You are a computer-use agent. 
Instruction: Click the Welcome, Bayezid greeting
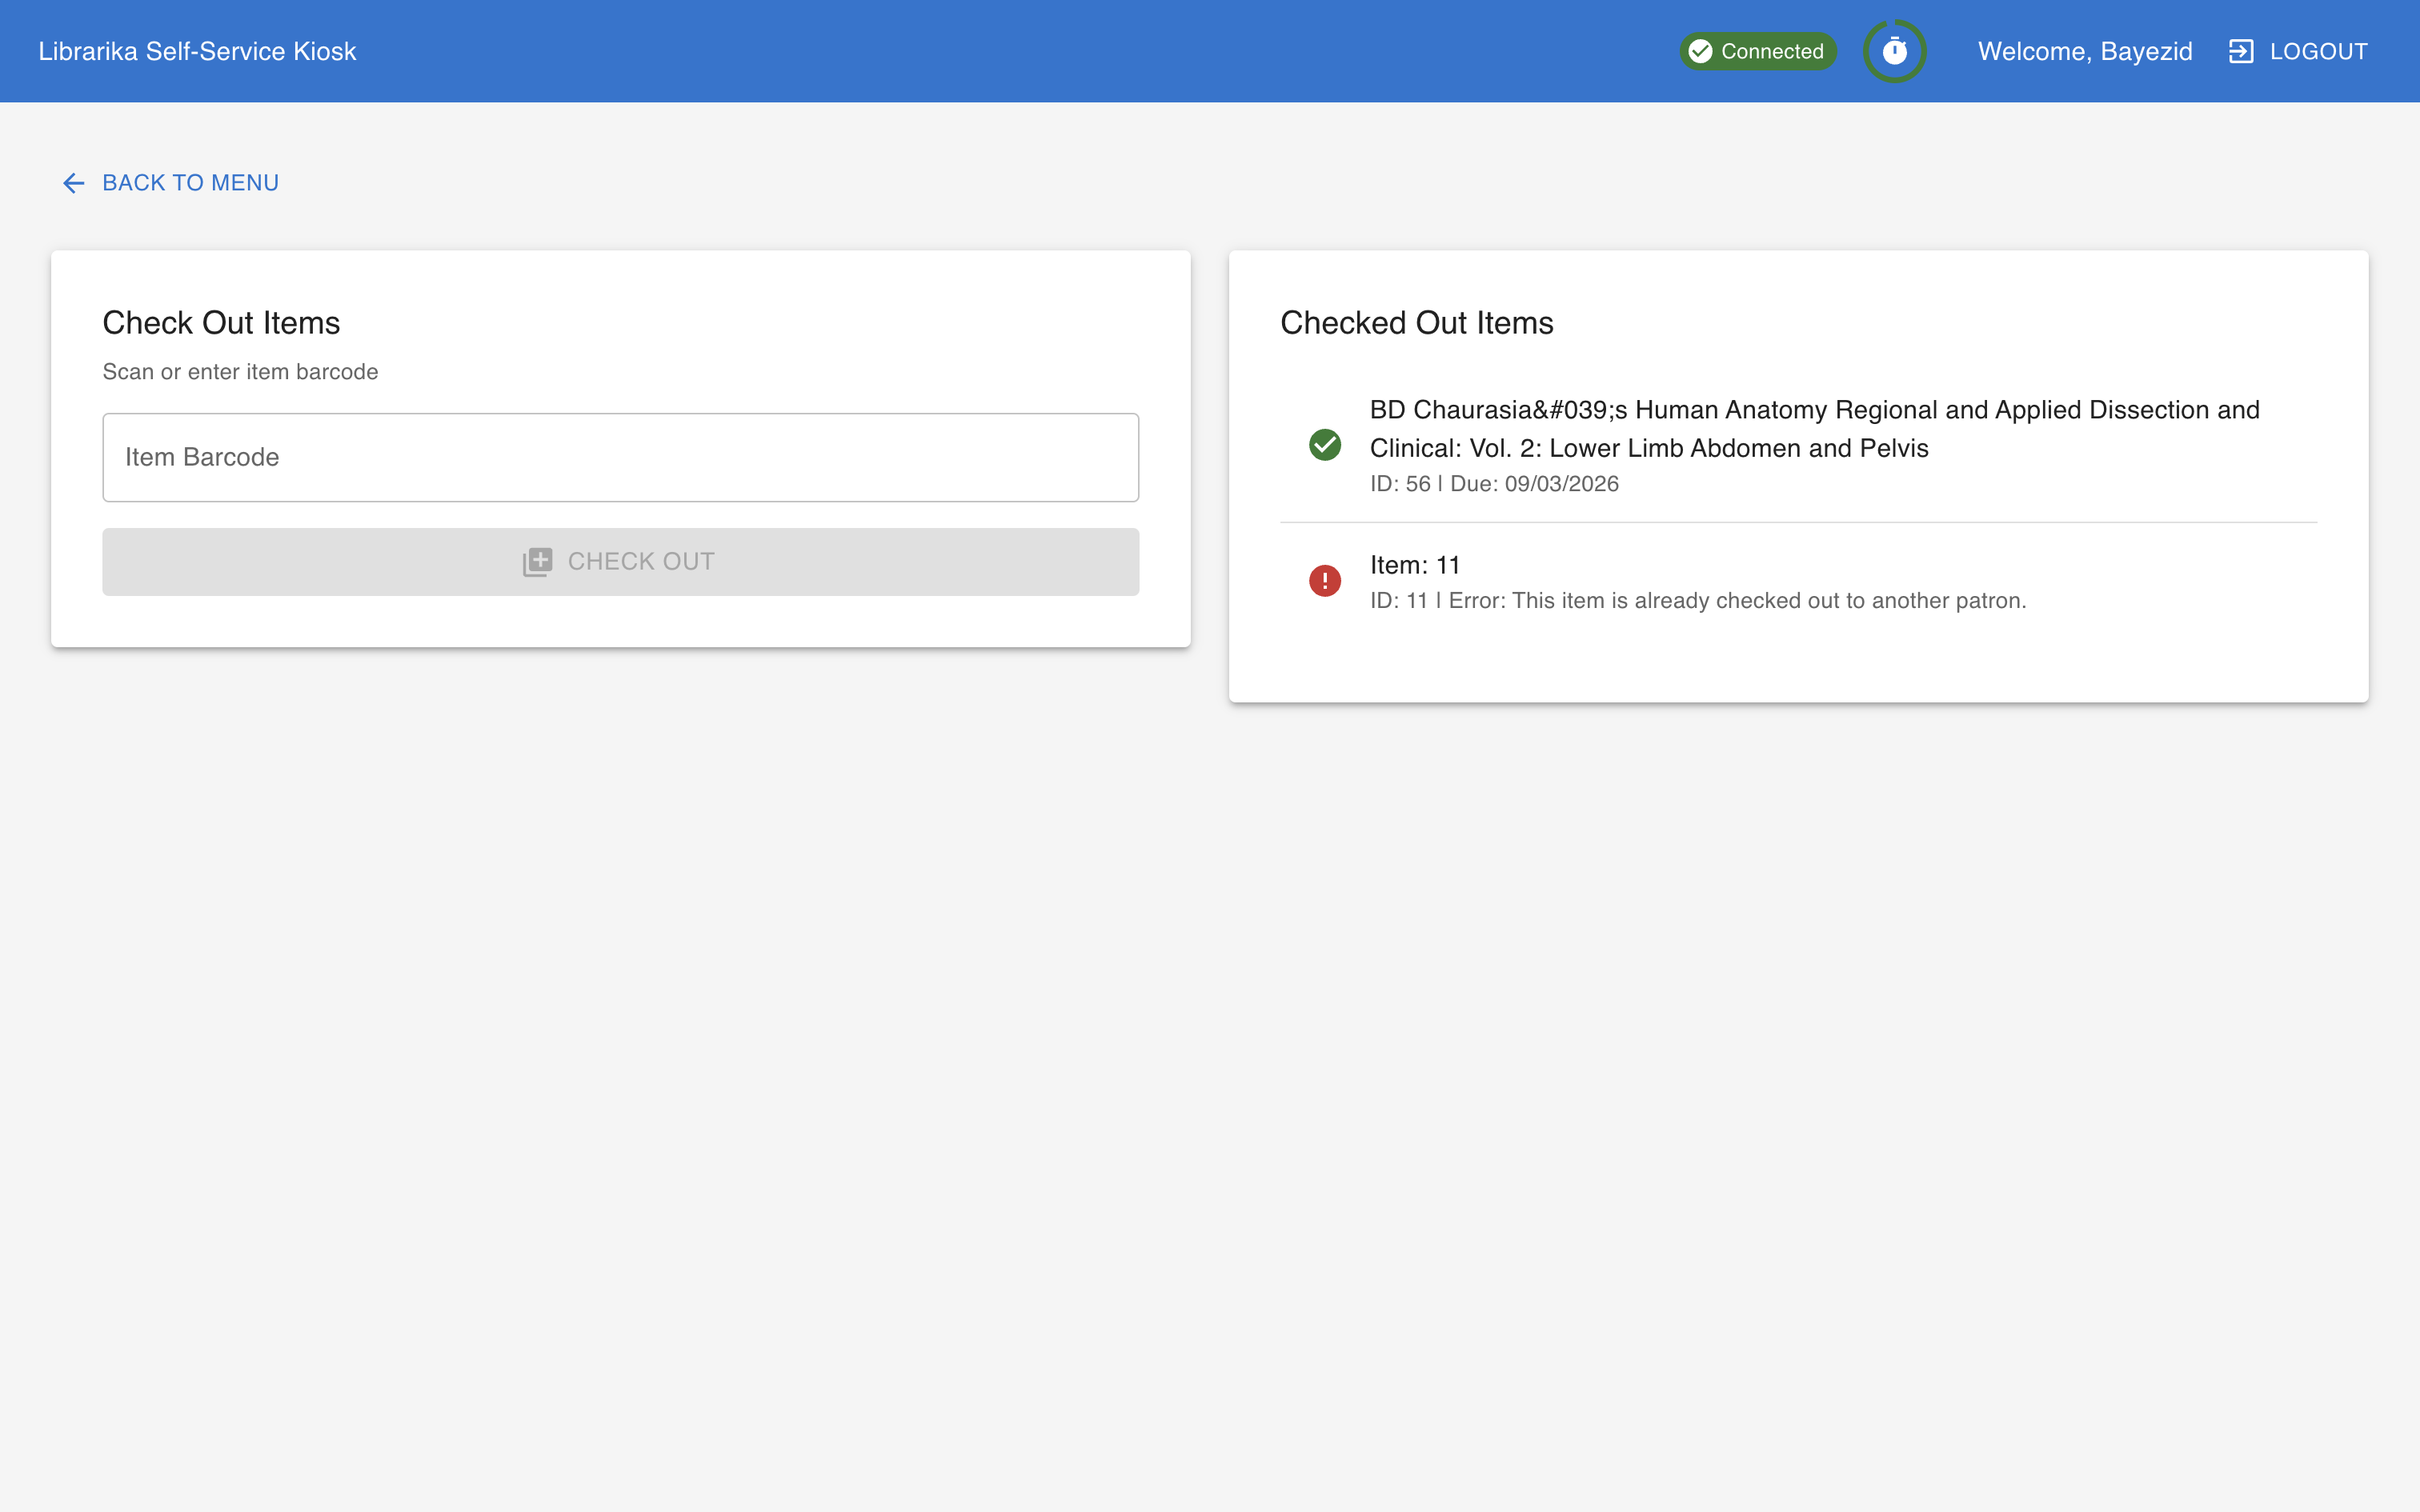(2084, 51)
